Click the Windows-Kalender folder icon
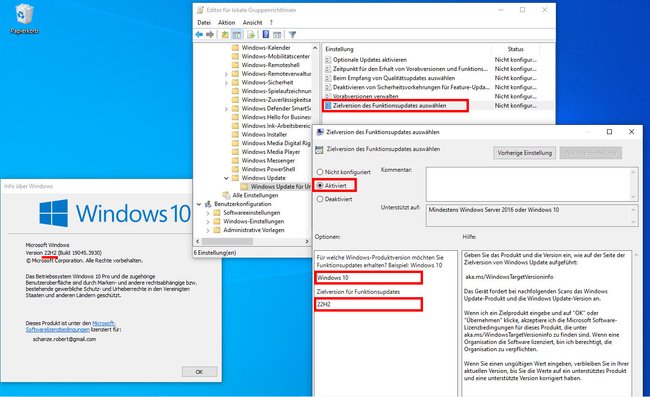 (x=235, y=48)
